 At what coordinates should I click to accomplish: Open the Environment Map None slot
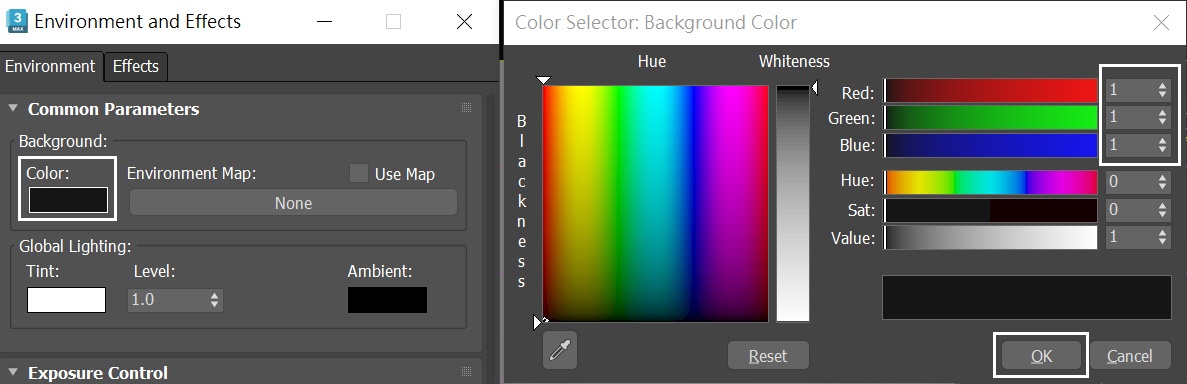[x=294, y=203]
